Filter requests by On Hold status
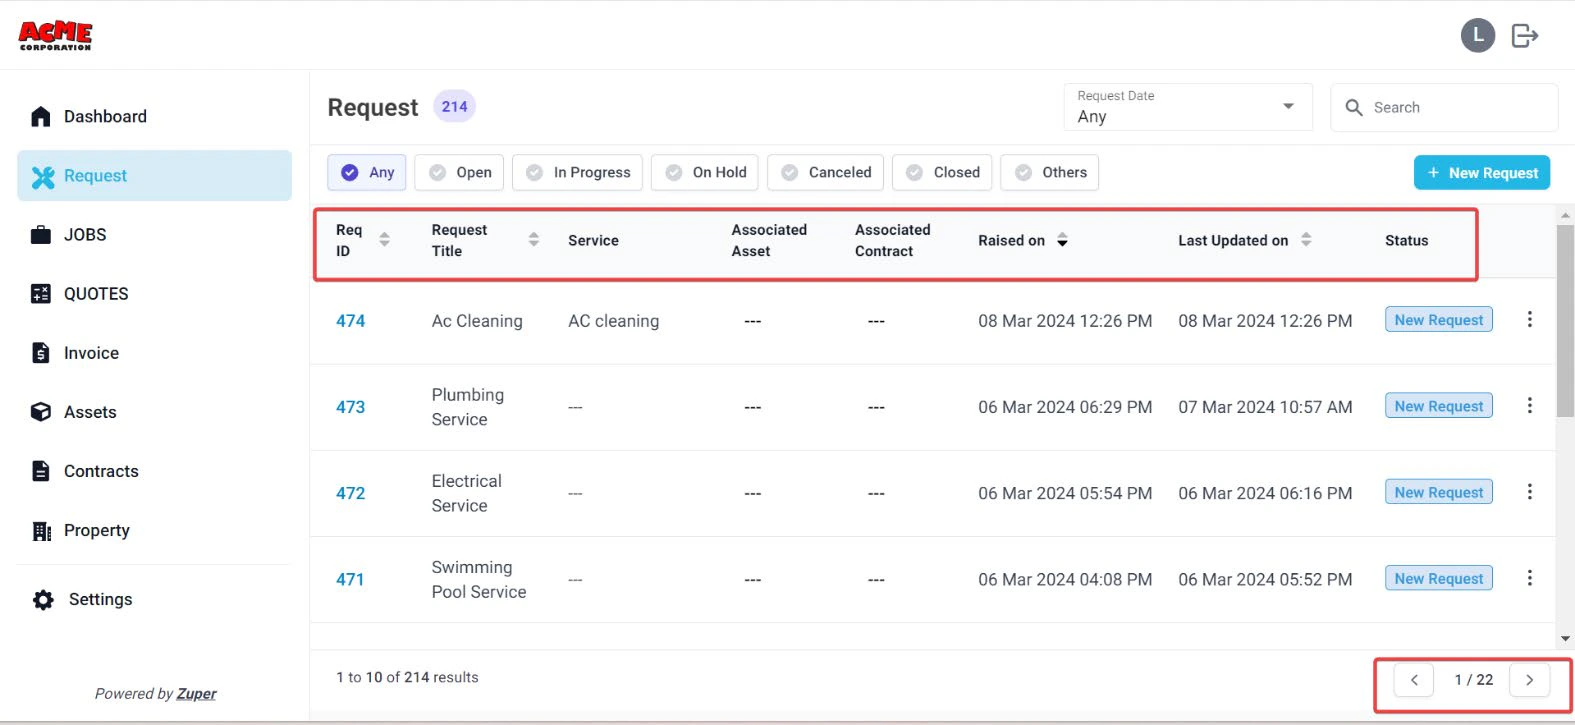1575x725 pixels. [x=706, y=172]
